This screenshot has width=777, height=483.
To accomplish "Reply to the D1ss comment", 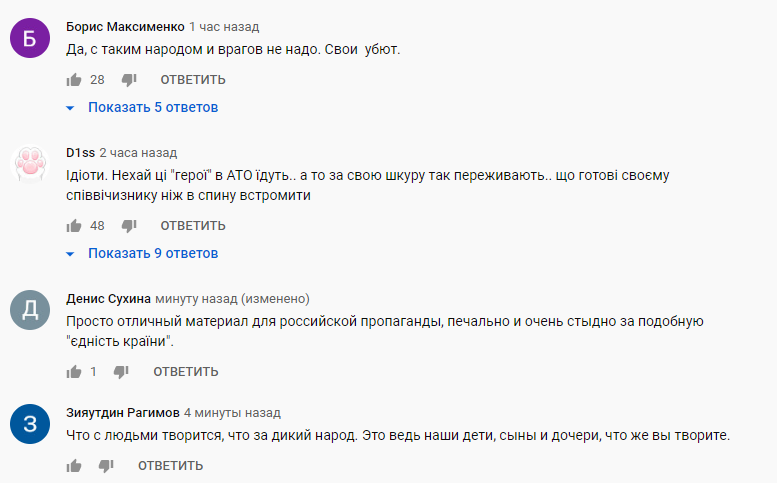I will click(193, 226).
